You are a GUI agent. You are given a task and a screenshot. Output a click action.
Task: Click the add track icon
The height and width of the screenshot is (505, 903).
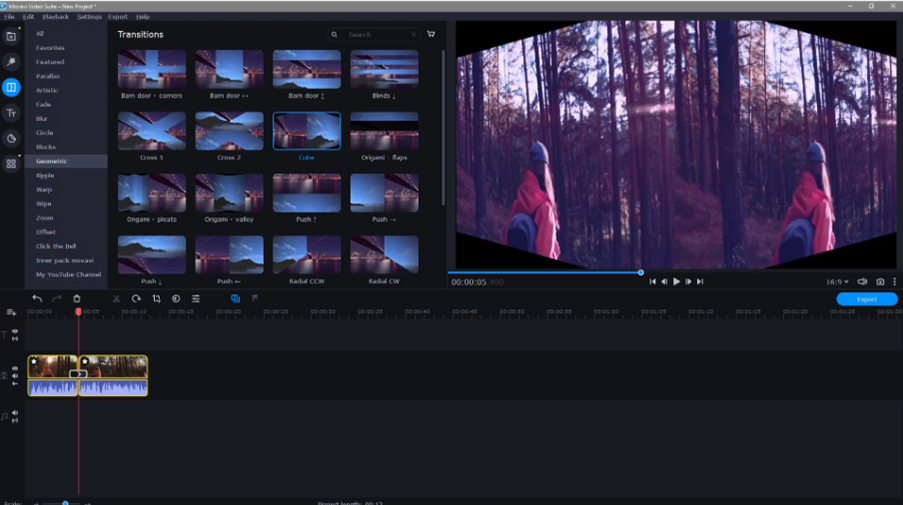[x=11, y=312]
